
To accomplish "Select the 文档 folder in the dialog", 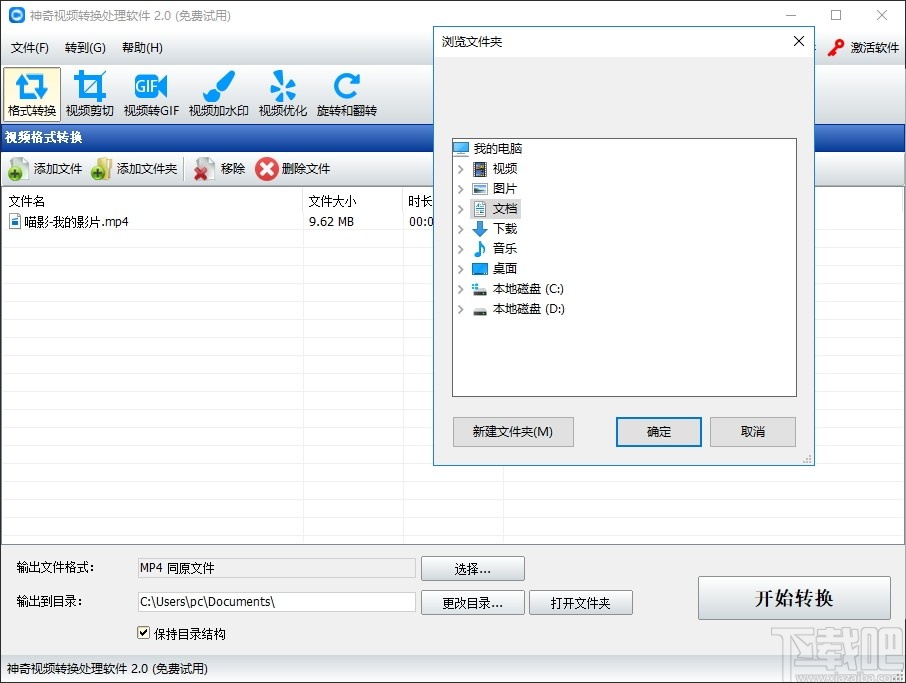I will point(506,208).
